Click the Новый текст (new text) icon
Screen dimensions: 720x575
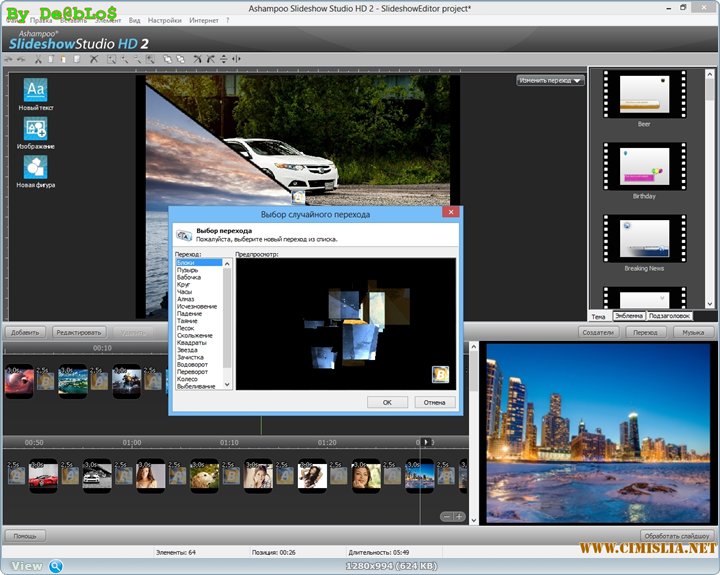(34, 89)
